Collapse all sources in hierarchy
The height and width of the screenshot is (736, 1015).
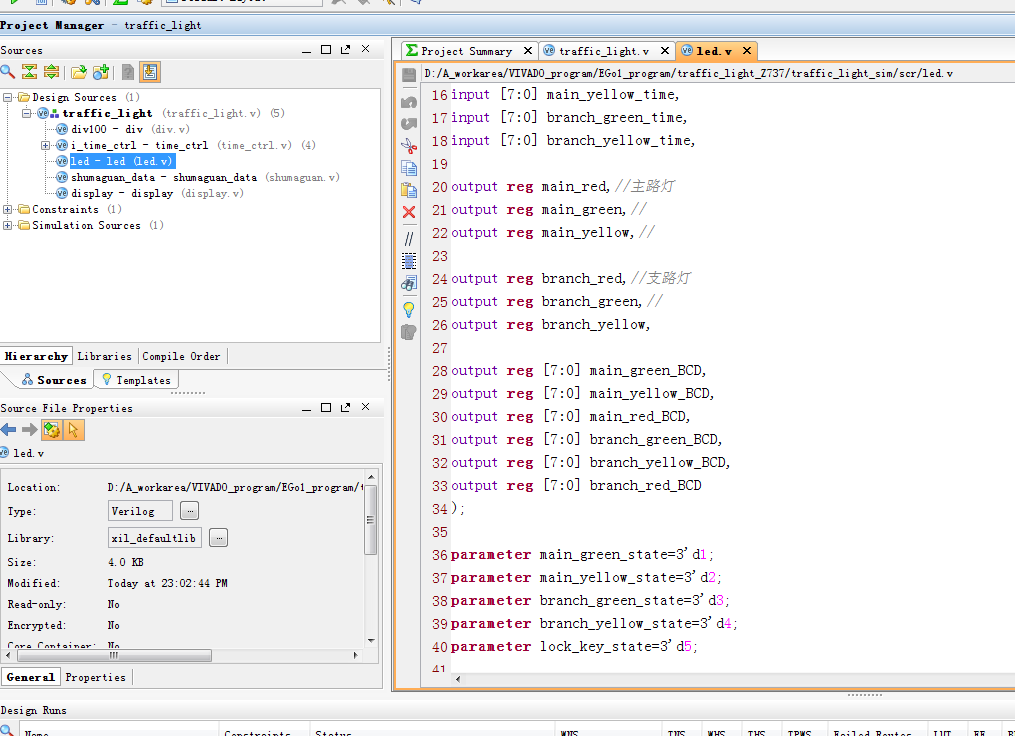tap(29, 72)
